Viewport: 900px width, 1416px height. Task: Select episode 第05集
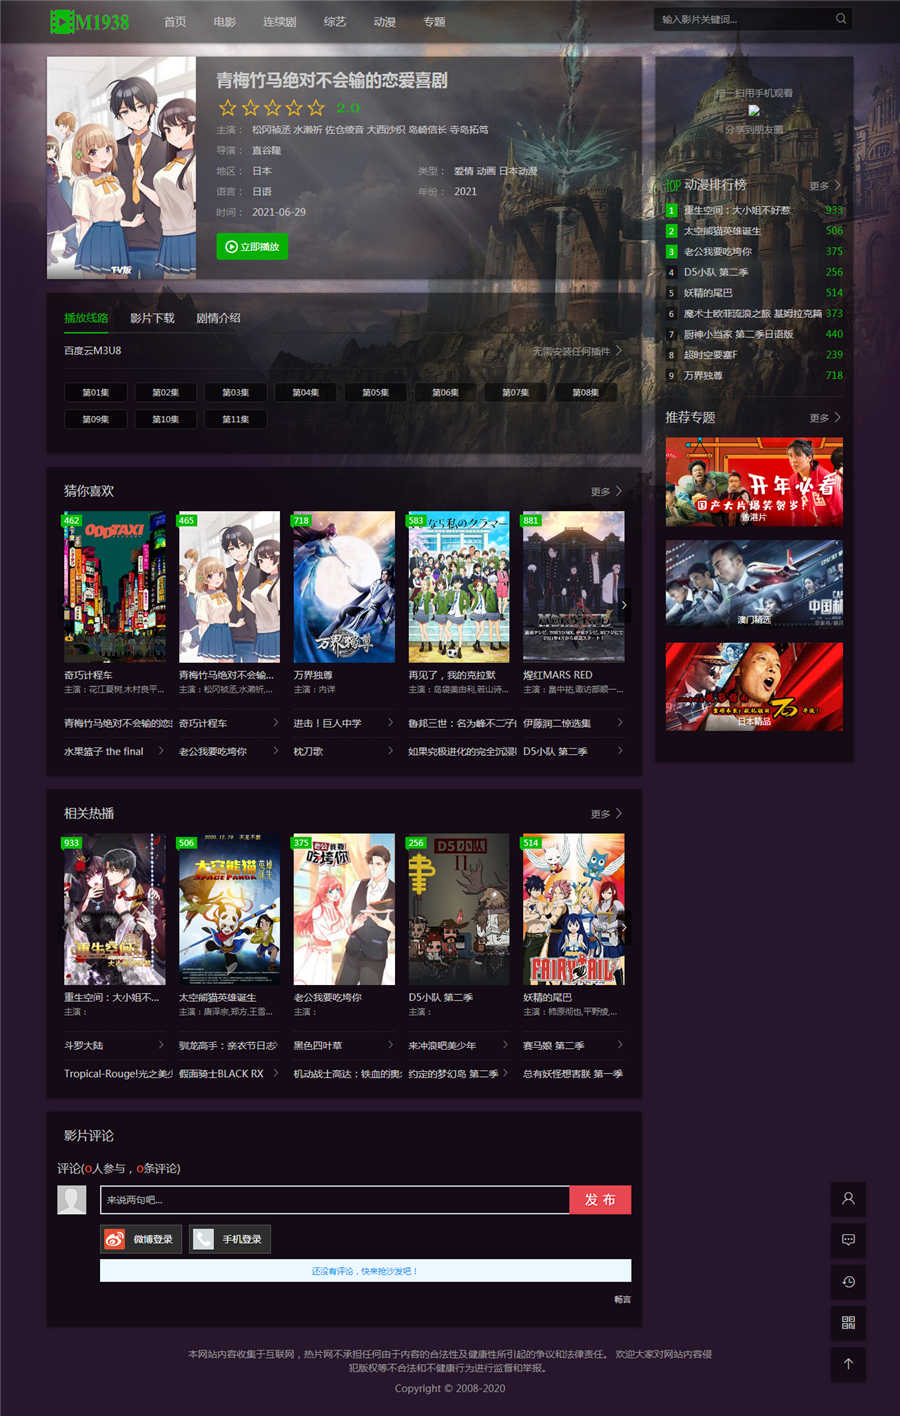[375, 393]
